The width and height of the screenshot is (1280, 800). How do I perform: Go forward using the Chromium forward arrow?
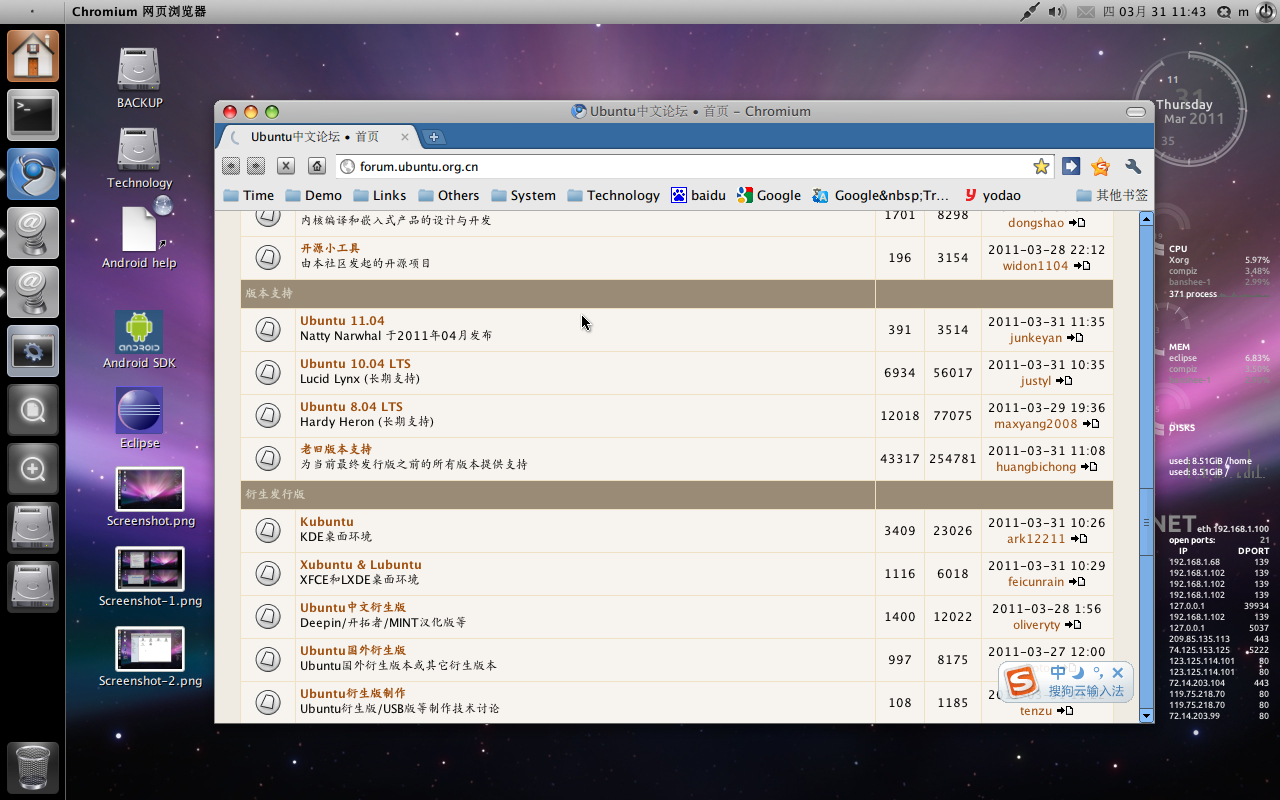point(256,166)
